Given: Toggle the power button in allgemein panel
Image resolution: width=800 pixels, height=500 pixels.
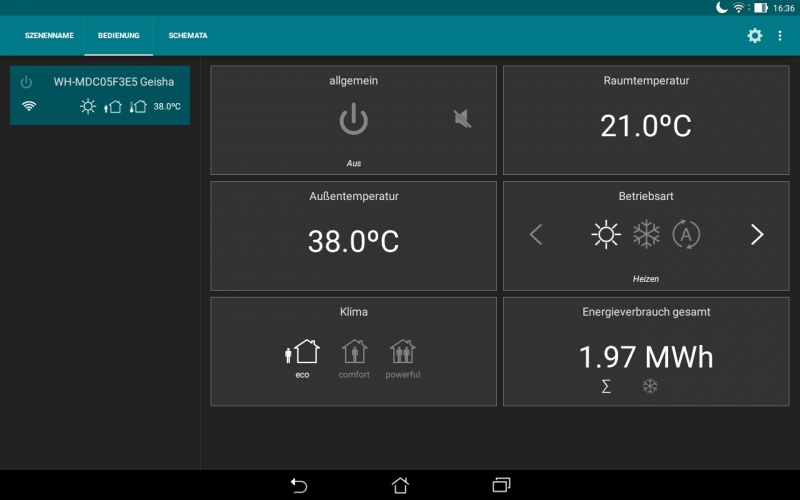Looking at the screenshot, I should (353, 120).
